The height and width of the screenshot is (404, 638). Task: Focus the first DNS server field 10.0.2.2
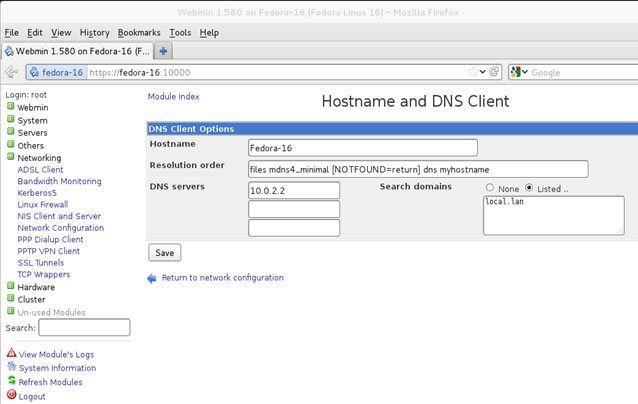pyautogui.click(x=294, y=190)
